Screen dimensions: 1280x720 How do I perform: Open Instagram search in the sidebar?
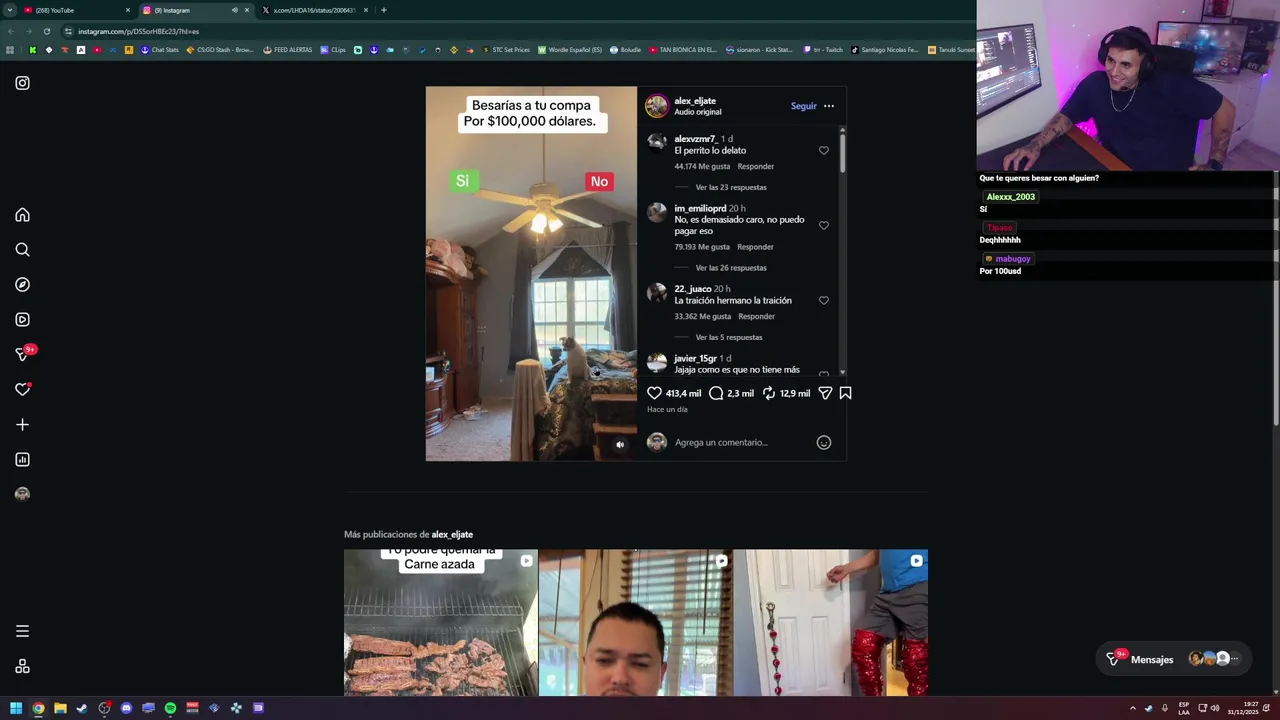22,250
